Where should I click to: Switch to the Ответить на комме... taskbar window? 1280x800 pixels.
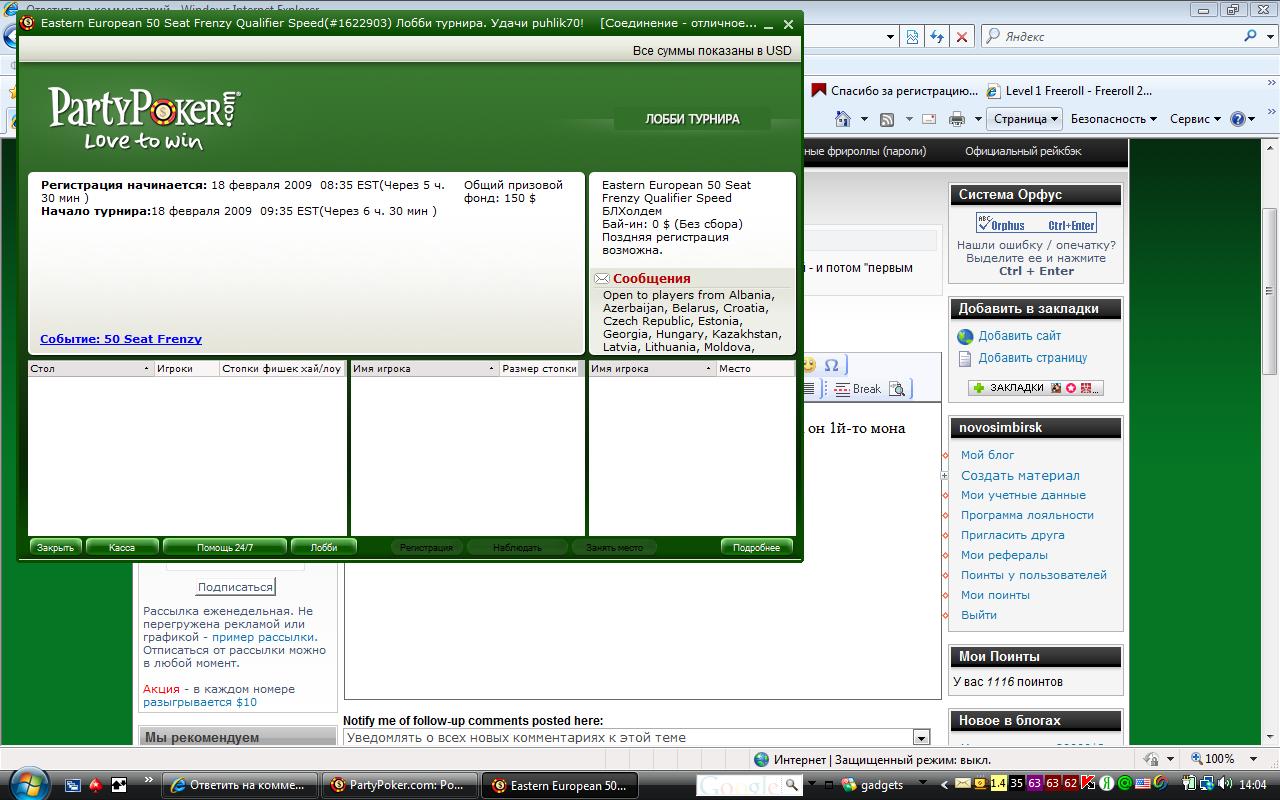[240, 785]
